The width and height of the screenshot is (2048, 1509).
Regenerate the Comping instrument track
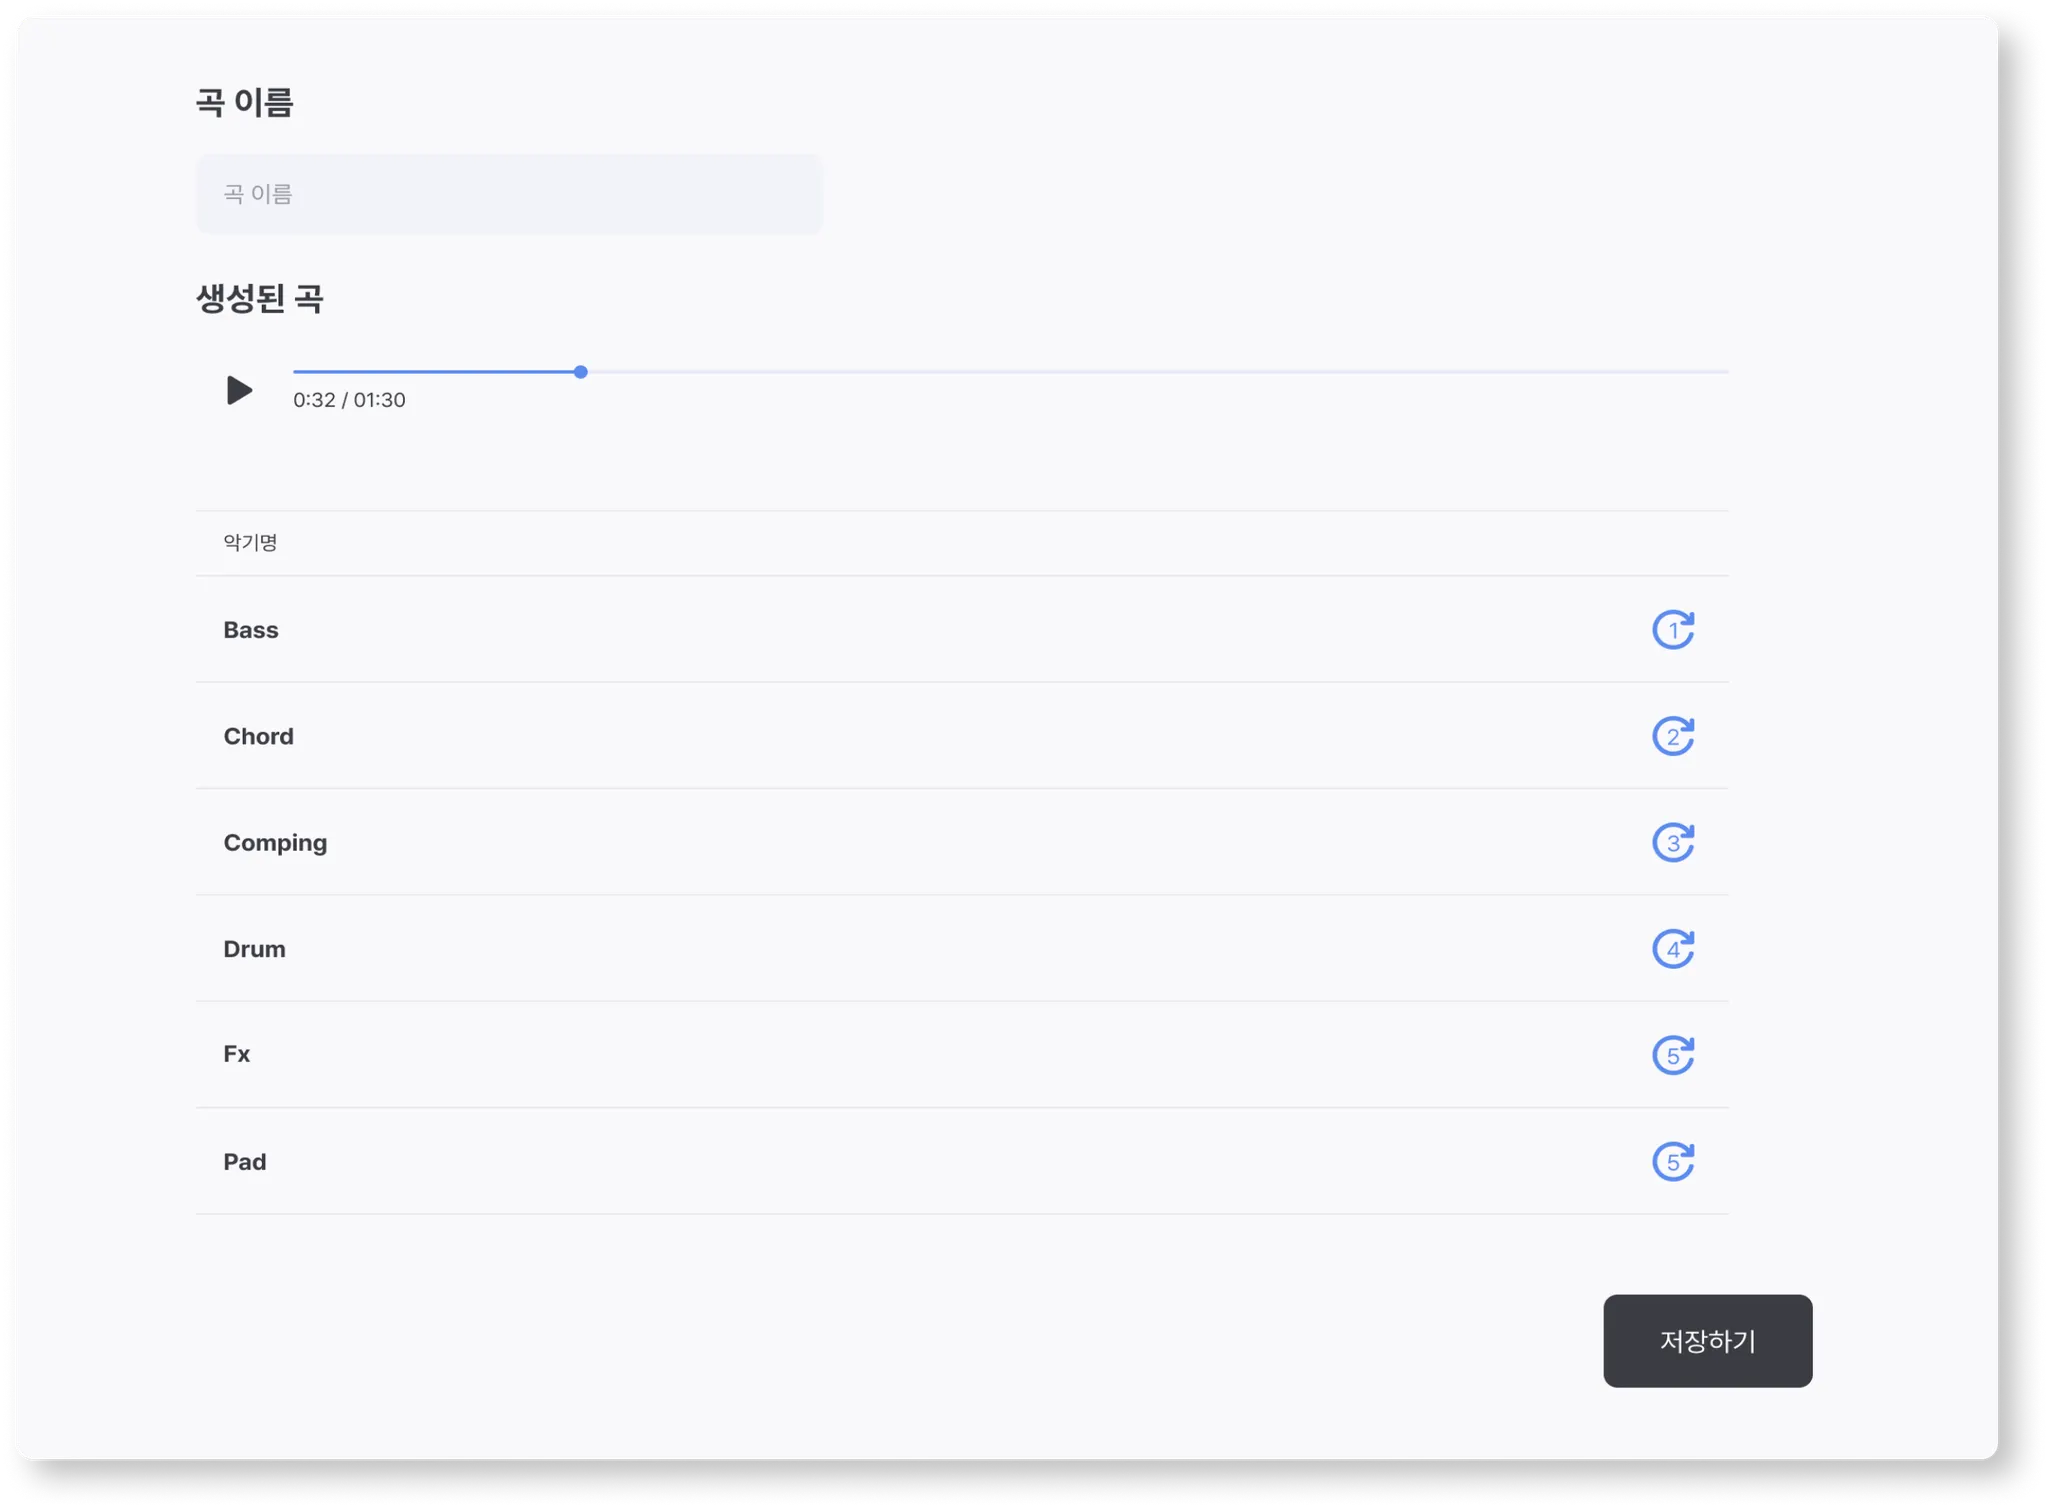pyautogui.click(x=1672, y=843)
